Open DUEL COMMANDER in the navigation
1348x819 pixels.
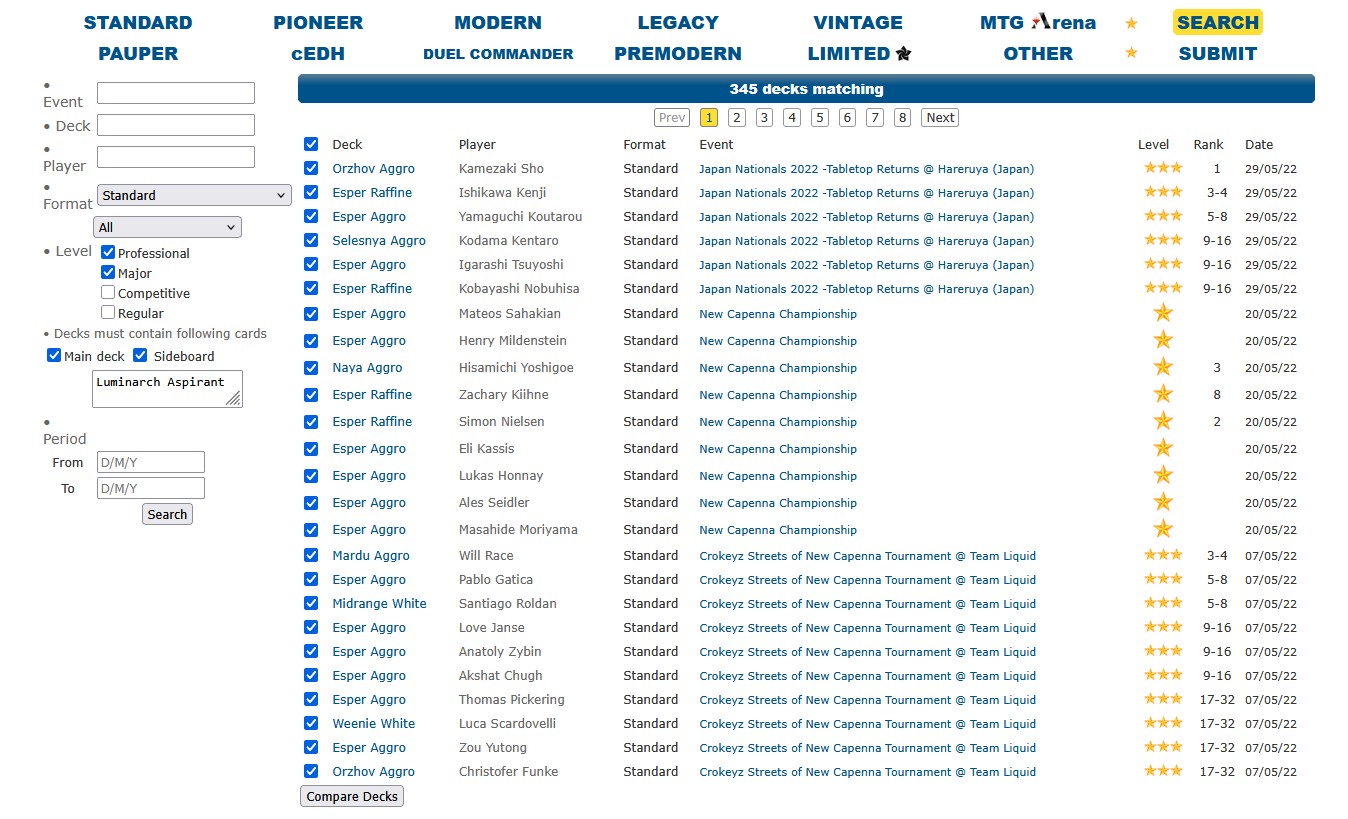click(498, 54)
